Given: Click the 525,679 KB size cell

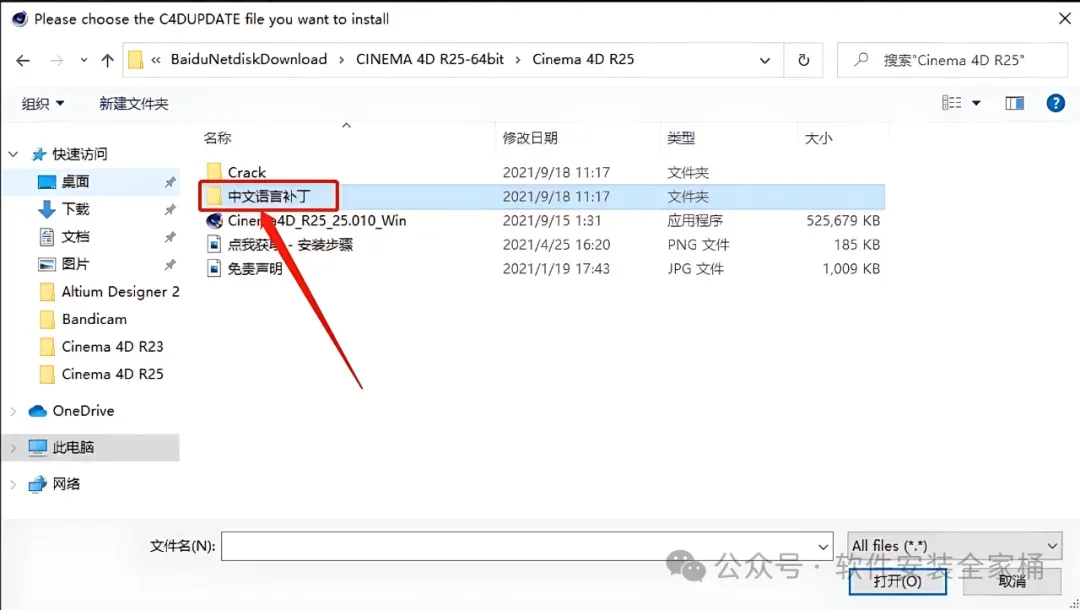Looking at the screenshot, I should click(843, 221).
